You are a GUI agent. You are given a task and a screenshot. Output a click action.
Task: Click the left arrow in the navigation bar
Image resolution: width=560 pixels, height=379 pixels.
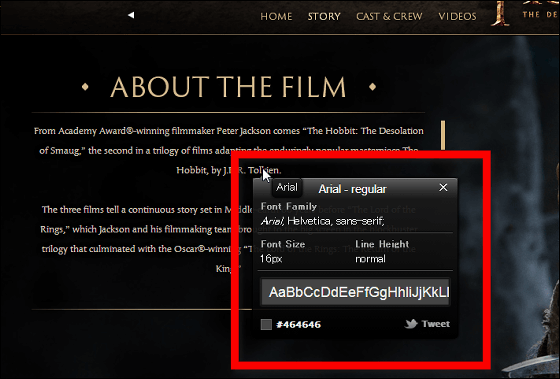131,15
